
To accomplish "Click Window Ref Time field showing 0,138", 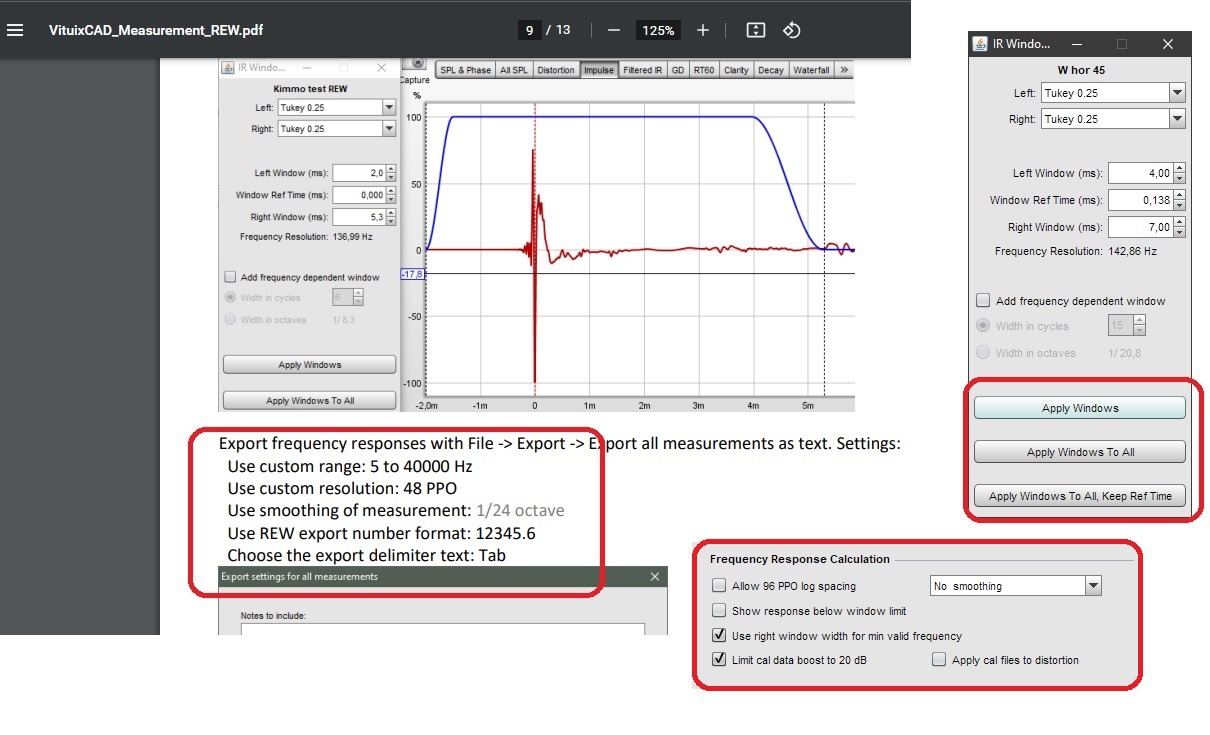I will click(x=1140, y=200).
